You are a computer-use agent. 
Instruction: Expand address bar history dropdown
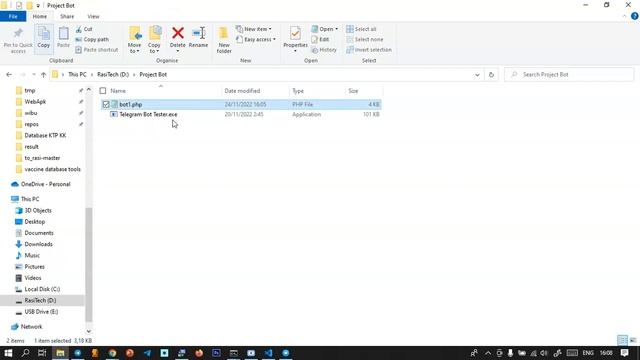pyautogui.click(x=477, y=75)
